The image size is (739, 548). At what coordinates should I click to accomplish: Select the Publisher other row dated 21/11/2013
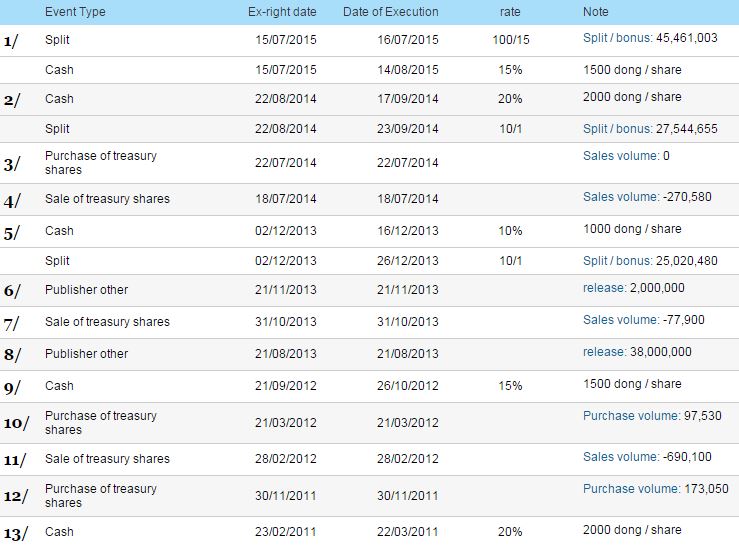[87, 290]
